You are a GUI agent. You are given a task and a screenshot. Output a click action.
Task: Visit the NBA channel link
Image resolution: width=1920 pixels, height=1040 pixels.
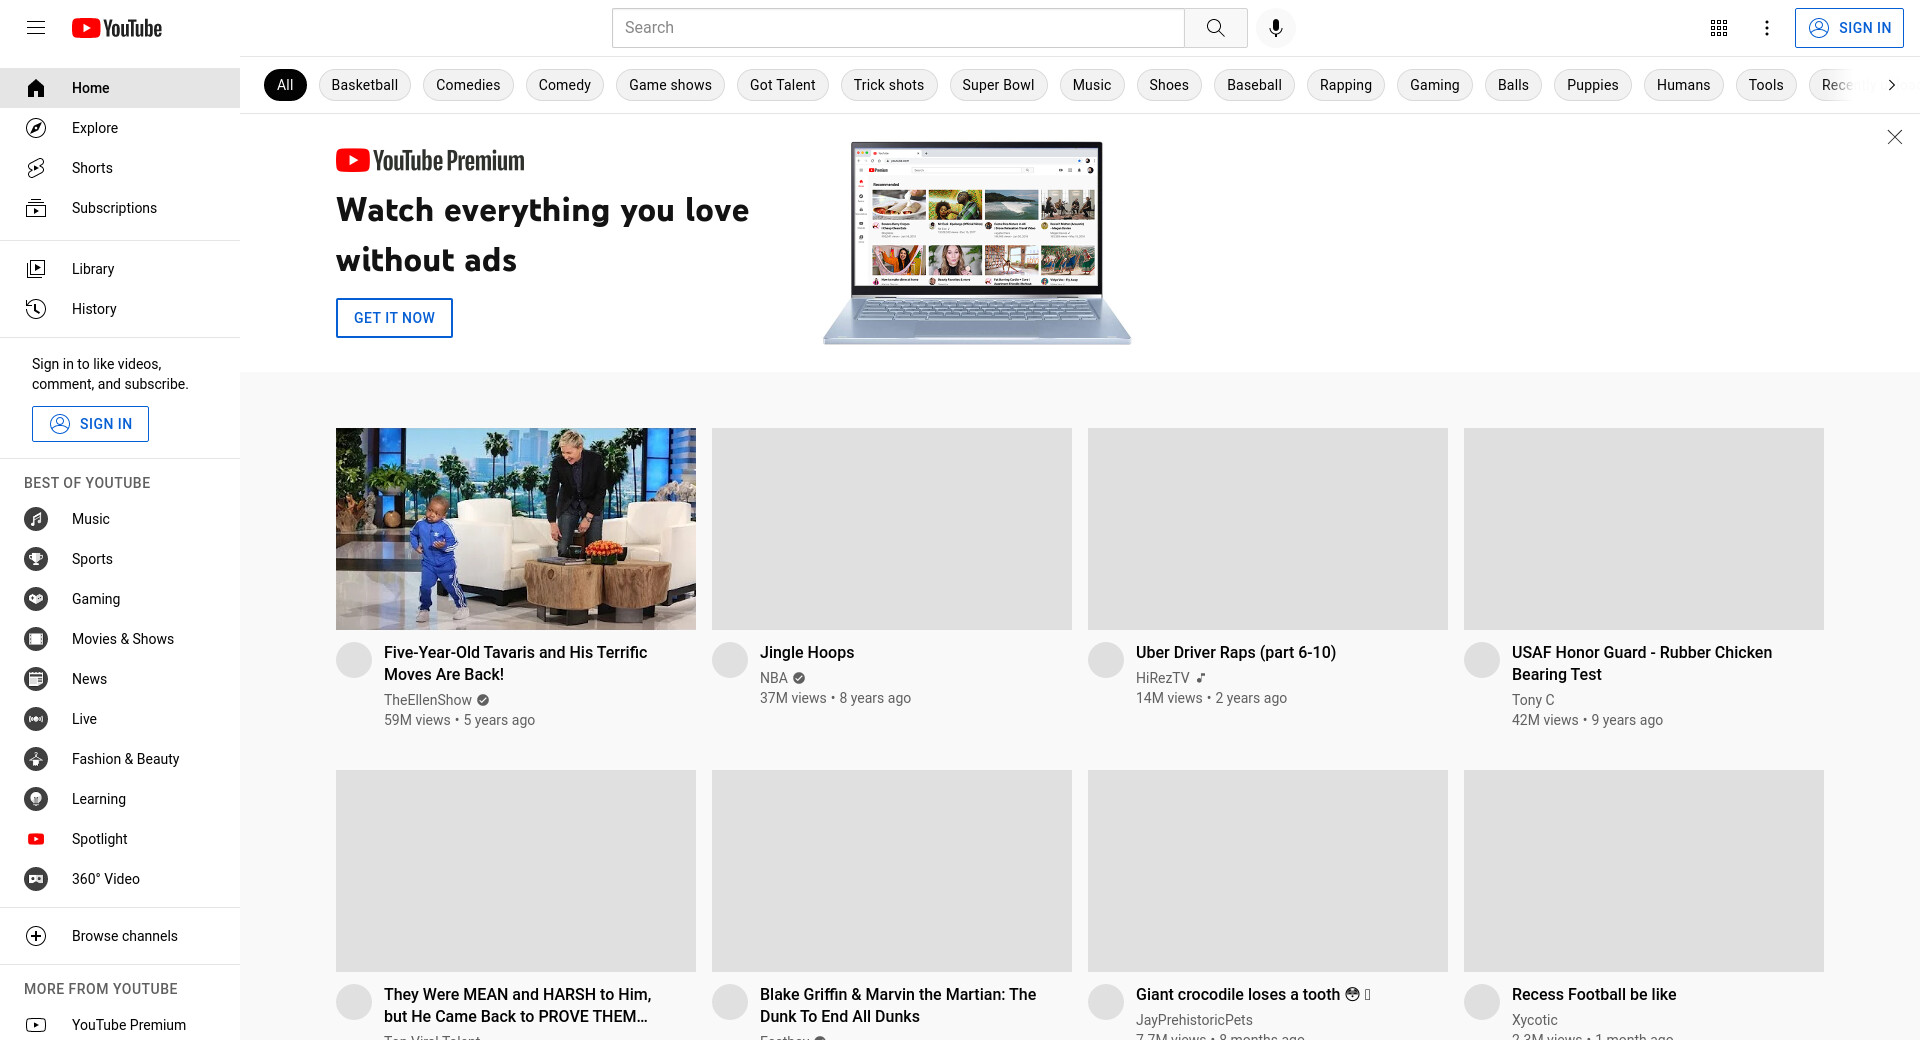(x=774, y=678)
